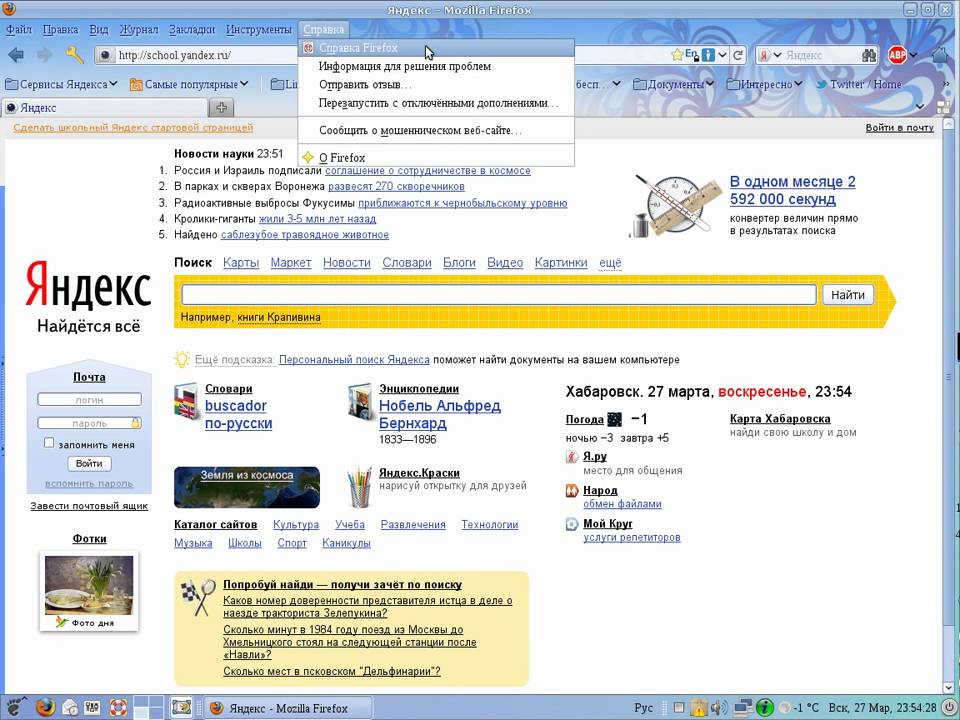This screenshot has height=720, width=960.
Task: Click the Народ orange icon
Action: (x=572, y=490)
